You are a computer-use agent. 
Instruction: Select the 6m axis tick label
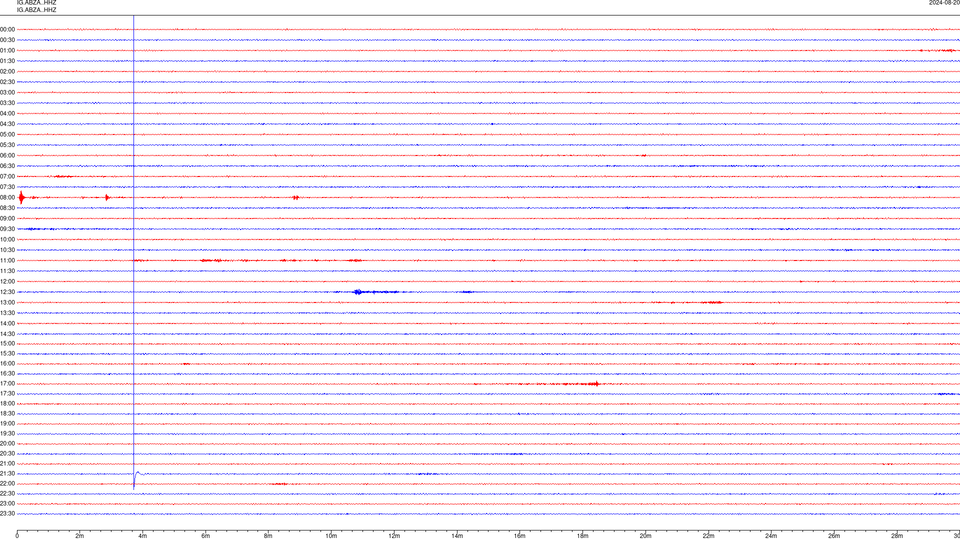tap(205, 536)
